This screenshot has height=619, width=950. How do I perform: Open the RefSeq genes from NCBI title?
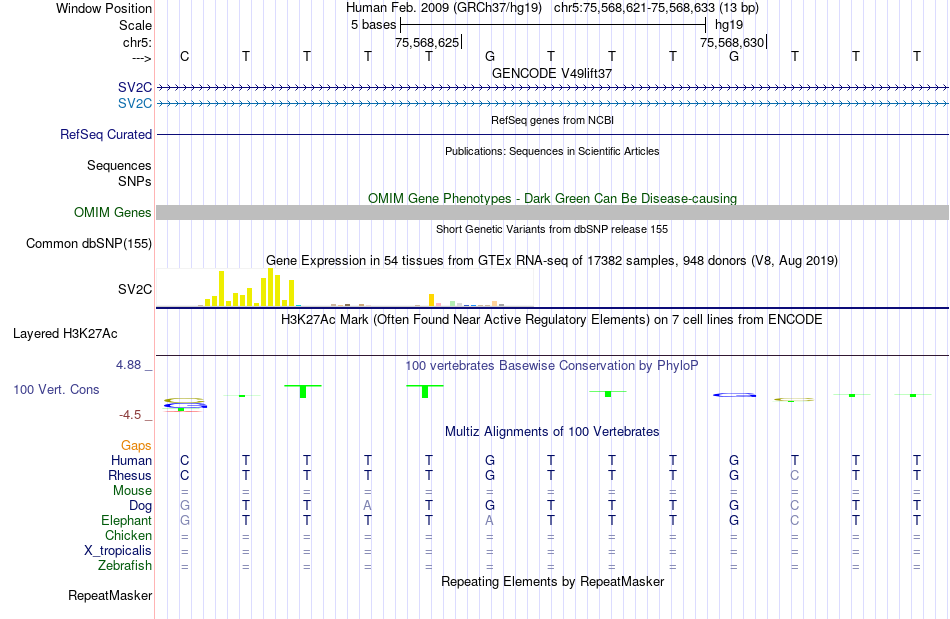tap(552, 120)
